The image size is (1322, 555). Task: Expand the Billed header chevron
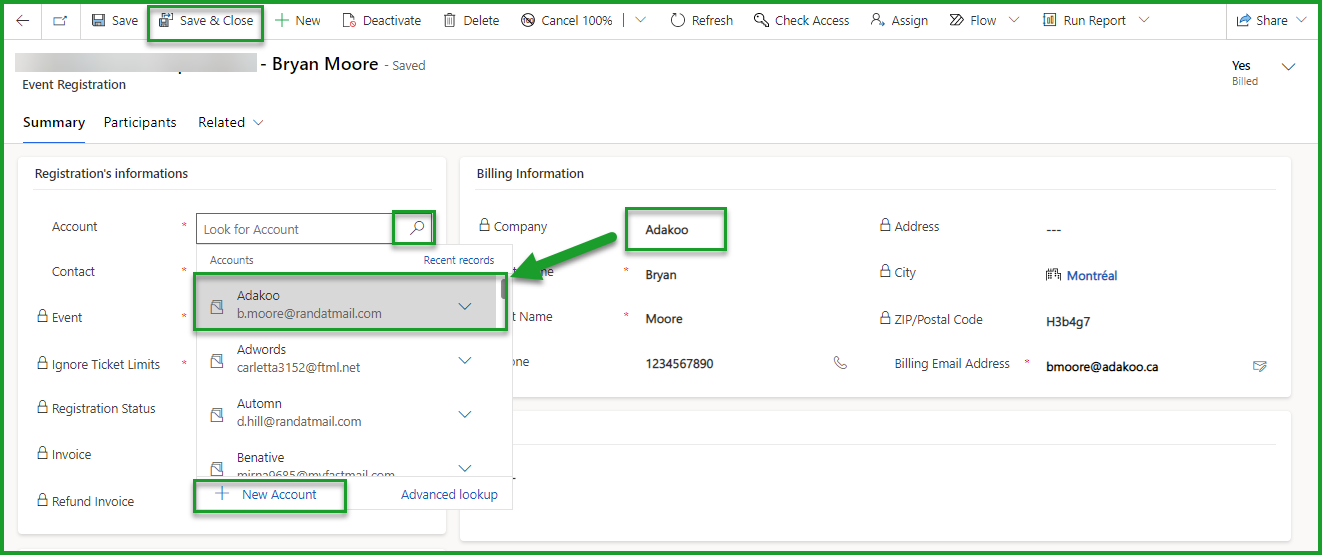(x=1288, y=67)
